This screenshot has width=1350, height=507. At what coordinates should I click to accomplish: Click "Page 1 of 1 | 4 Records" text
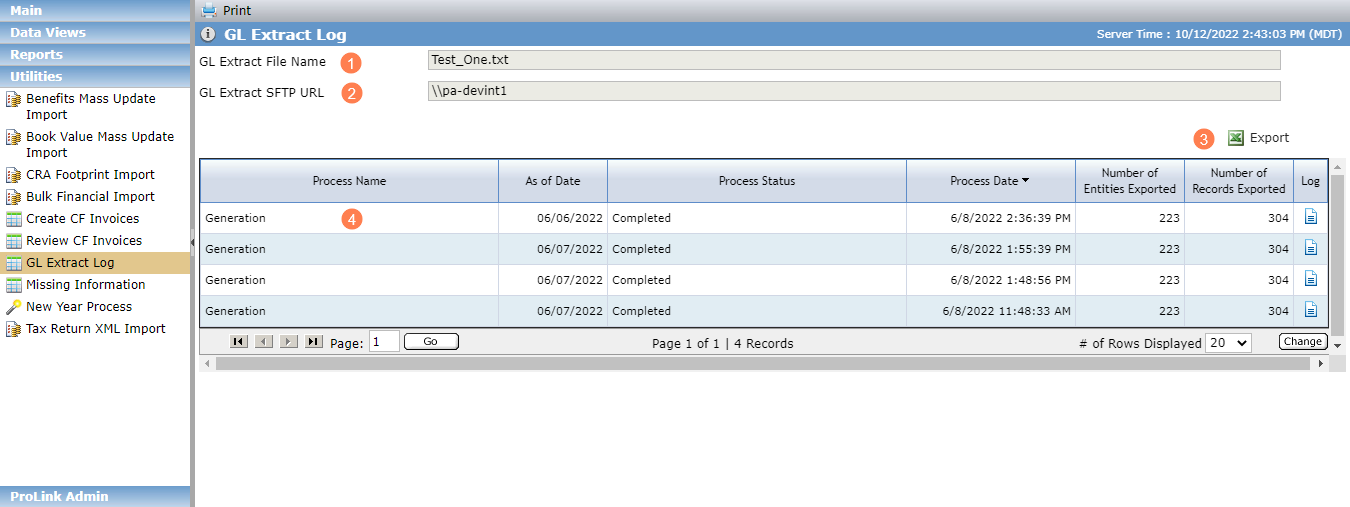click(723, 343)
